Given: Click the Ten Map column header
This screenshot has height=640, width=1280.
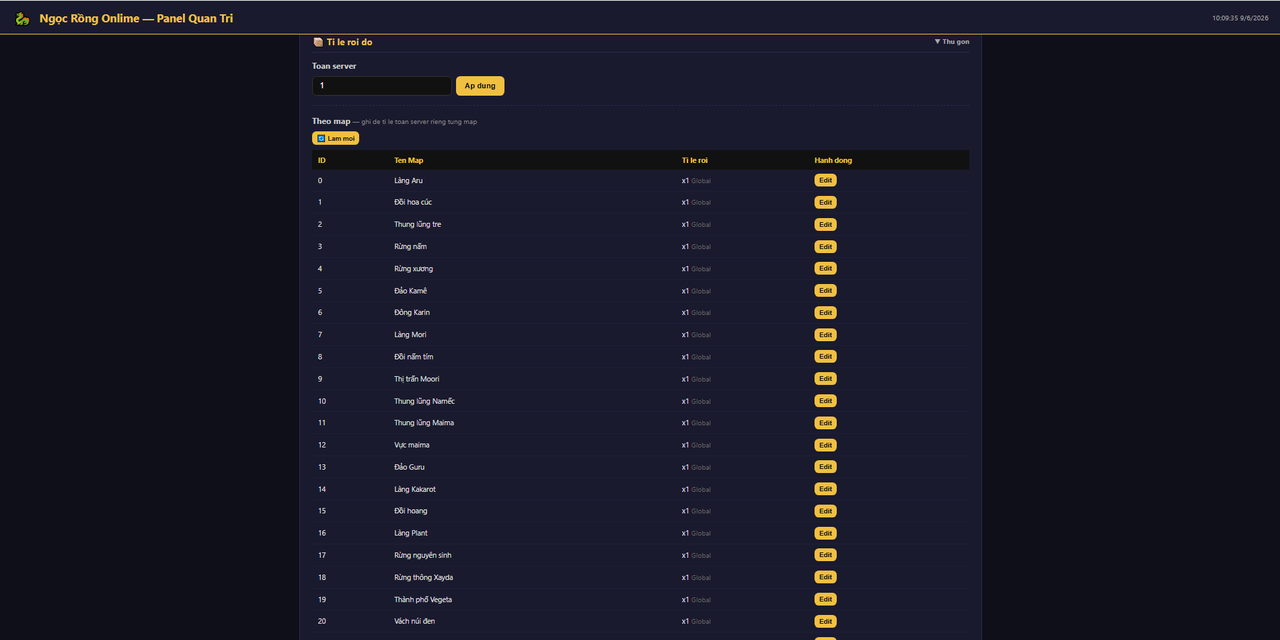Looking at the screenshot, I should tap(408, 160).
